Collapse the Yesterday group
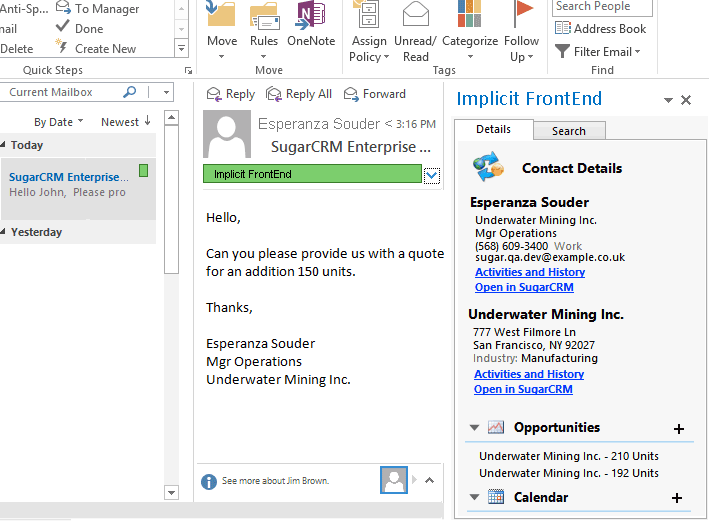The image size is (709, 521). click(3, 232)
